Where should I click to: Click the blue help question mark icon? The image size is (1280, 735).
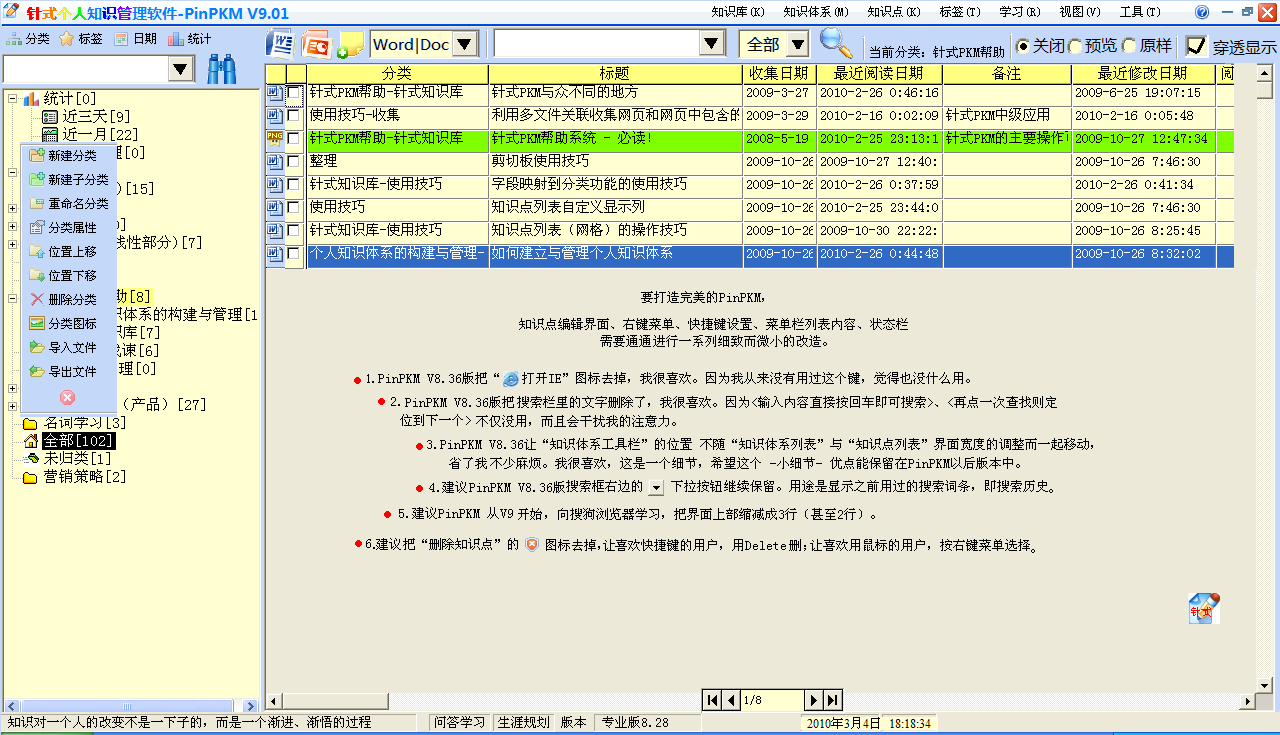click(1202, 12)
